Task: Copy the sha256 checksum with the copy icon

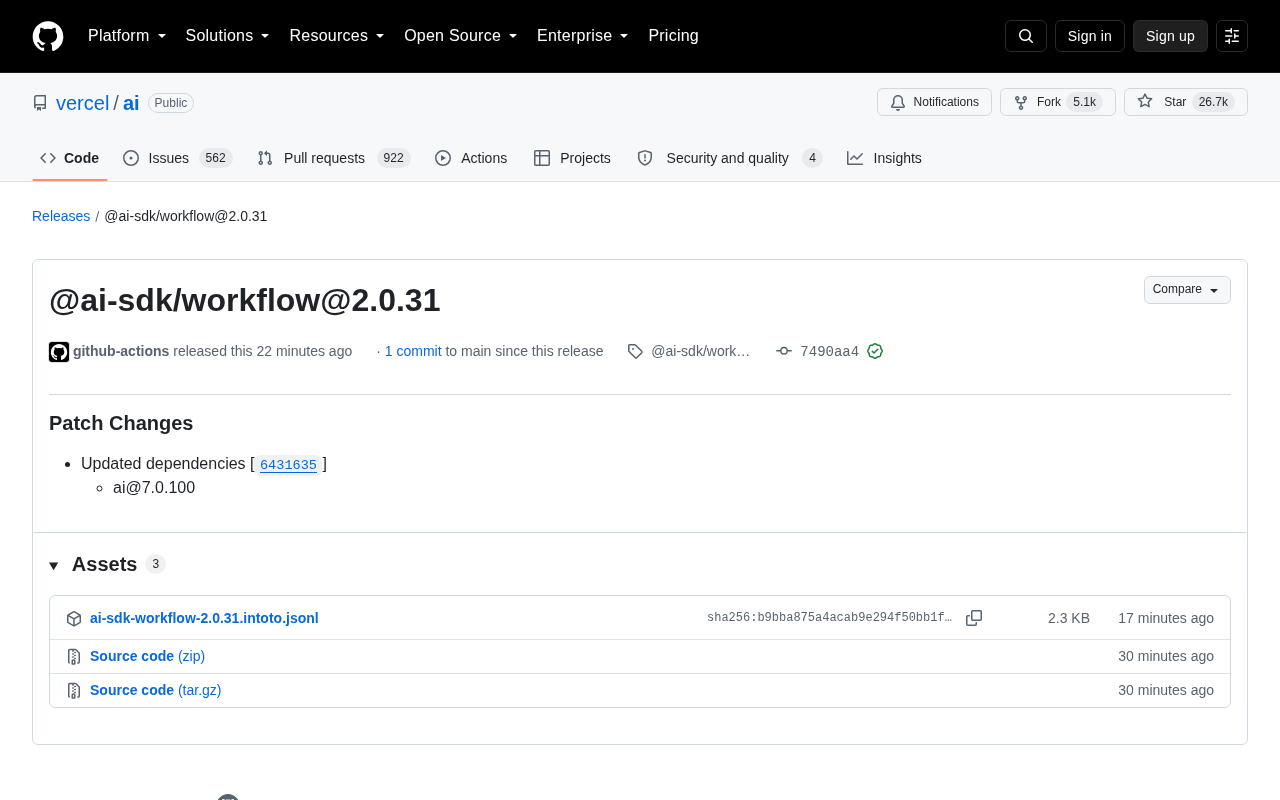Action: [x=974, y=618]
